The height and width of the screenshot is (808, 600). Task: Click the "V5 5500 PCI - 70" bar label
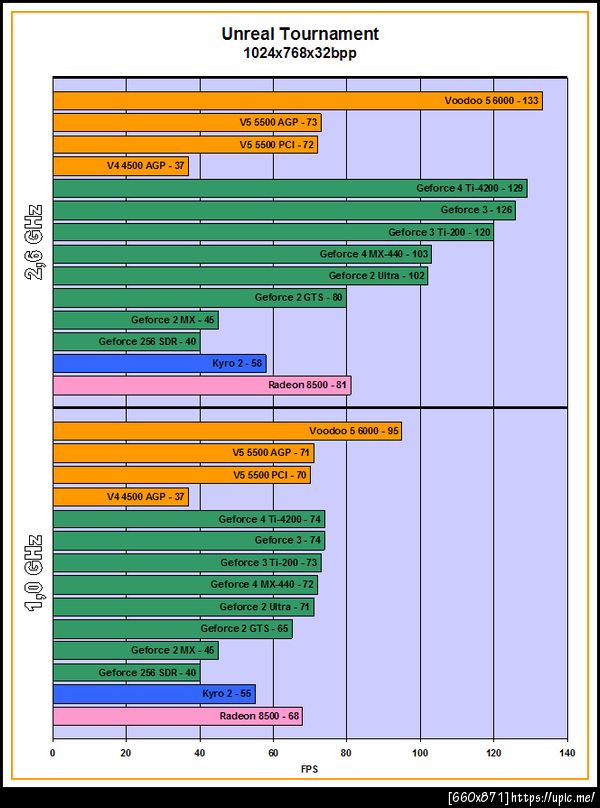[x=270, y=475]
